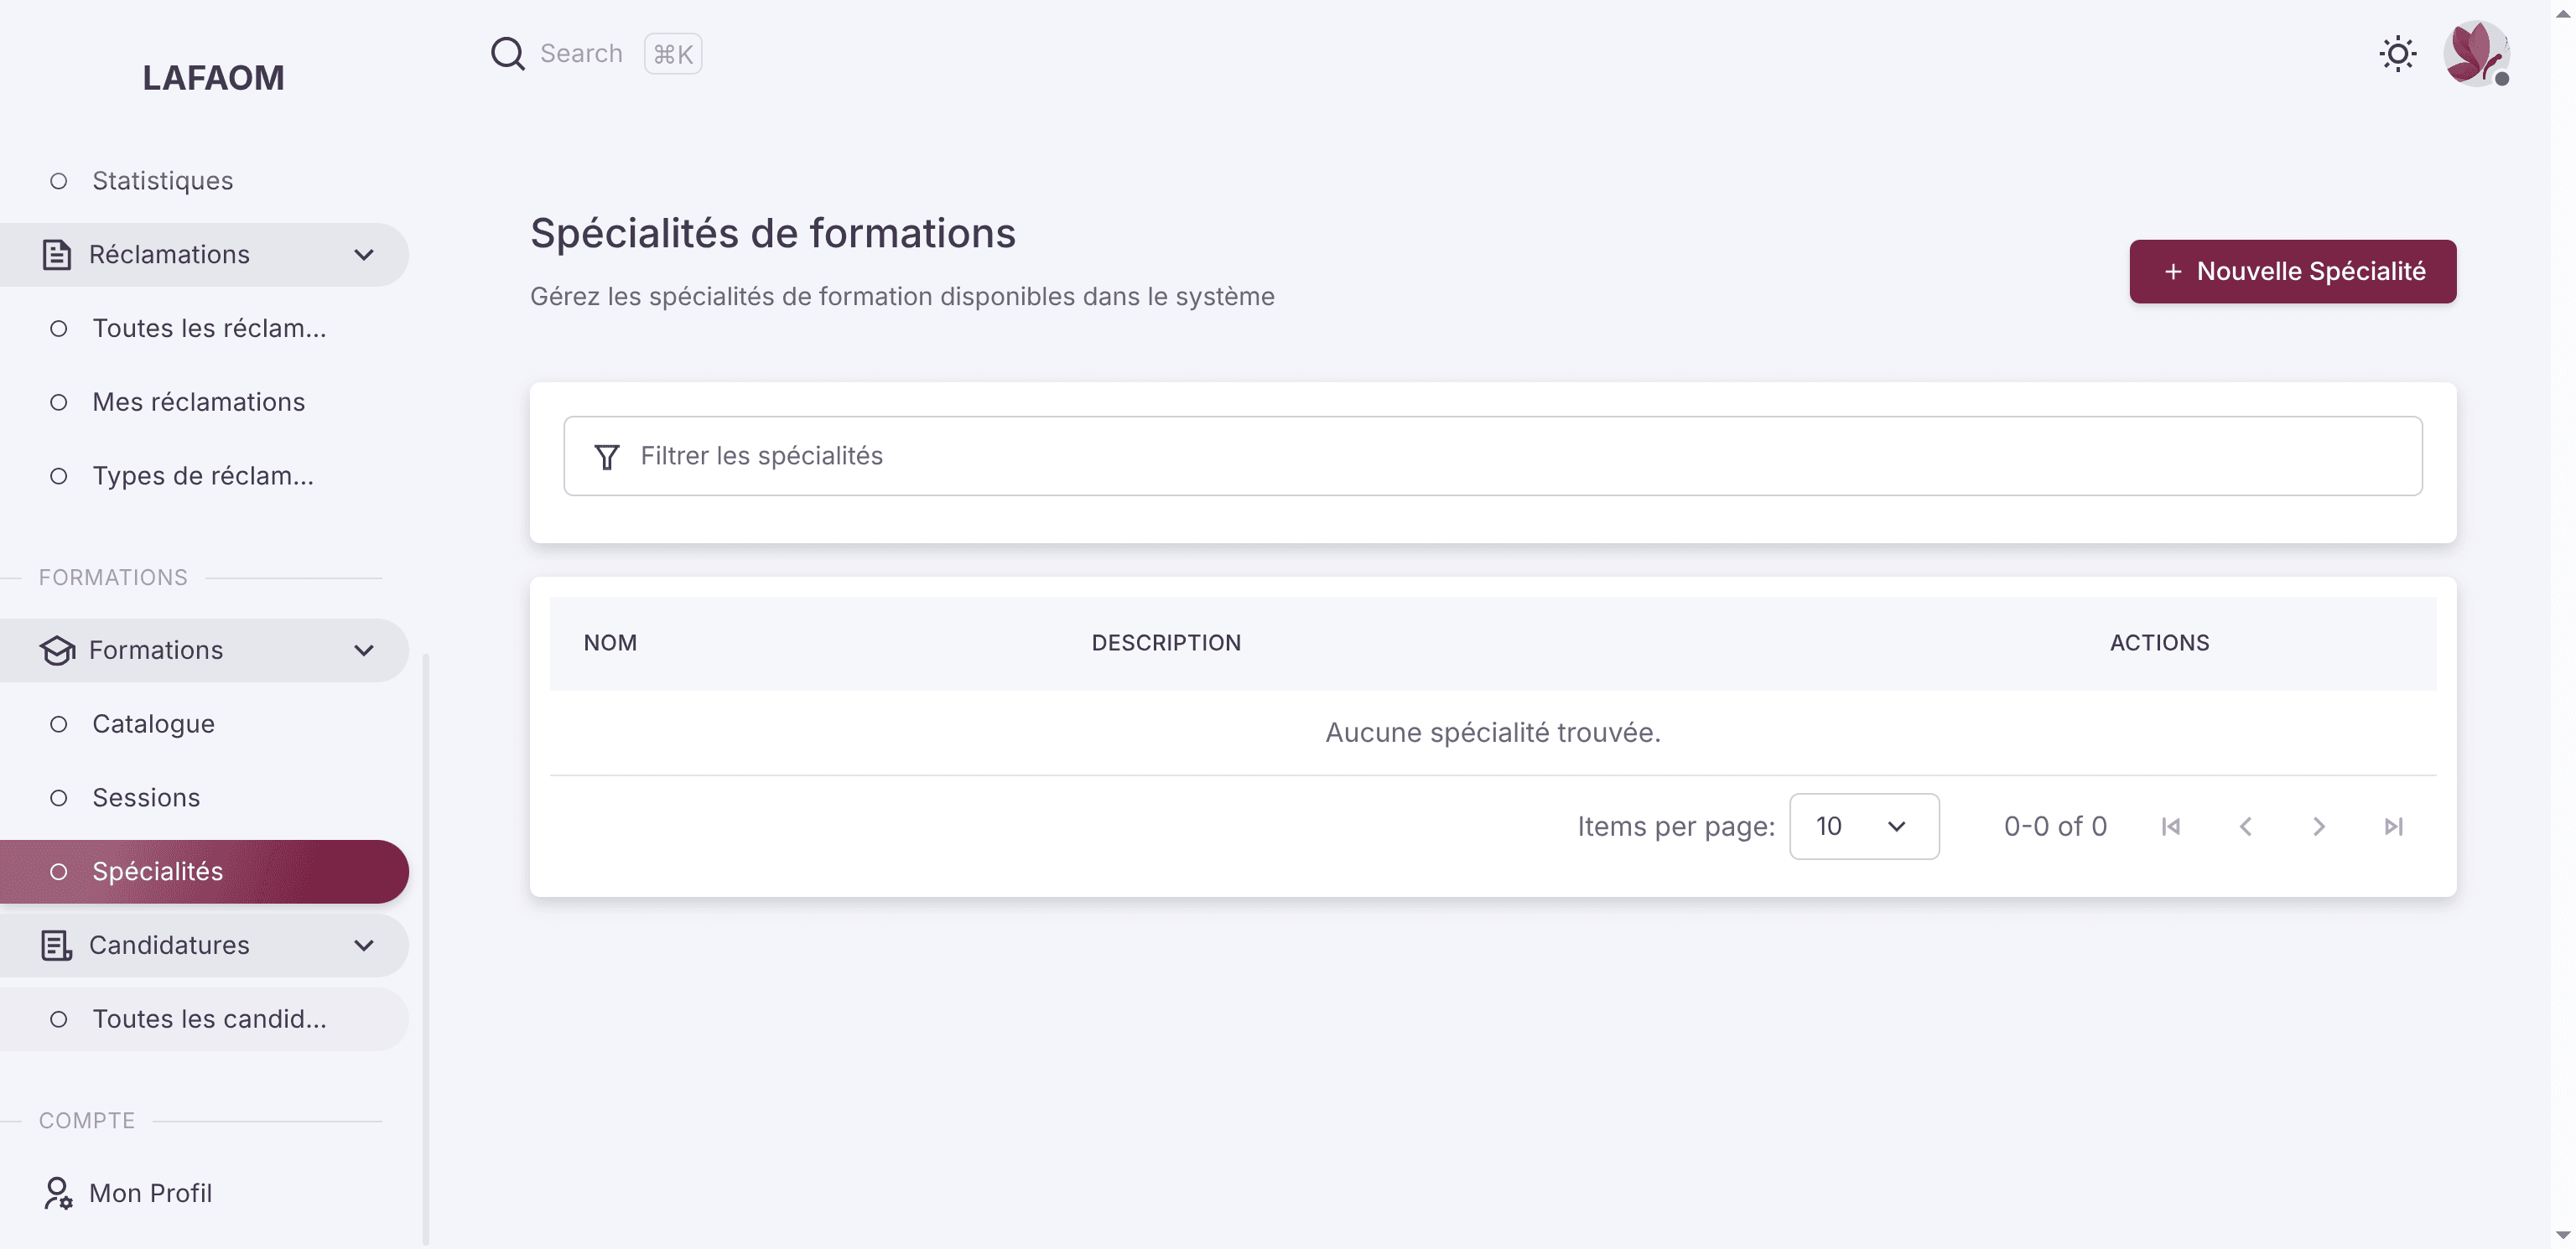Click the Nouvelle Spécialité button
Viewport: 2576px width, 1249px height.
(x=2292, y=271)
